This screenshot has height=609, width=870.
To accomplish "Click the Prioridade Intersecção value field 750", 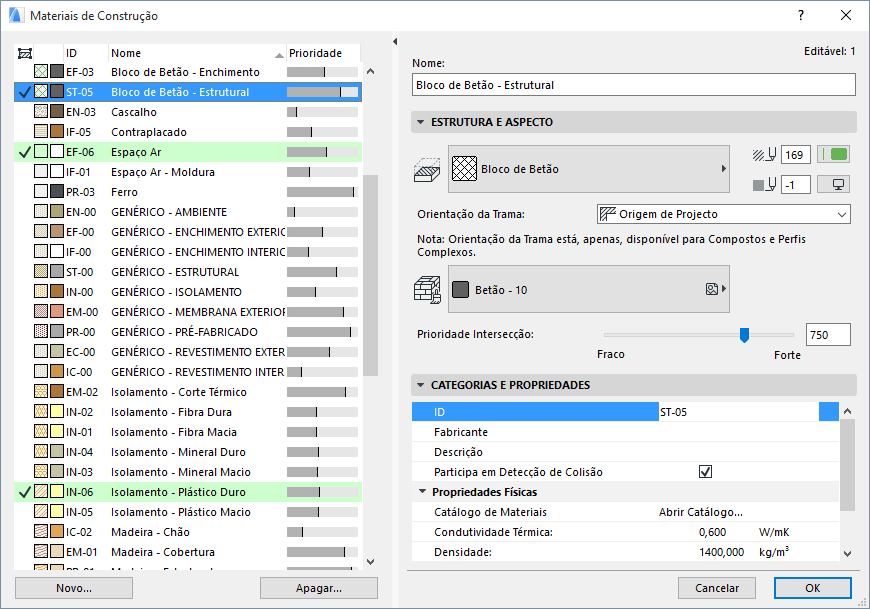I will coord(828,334).
